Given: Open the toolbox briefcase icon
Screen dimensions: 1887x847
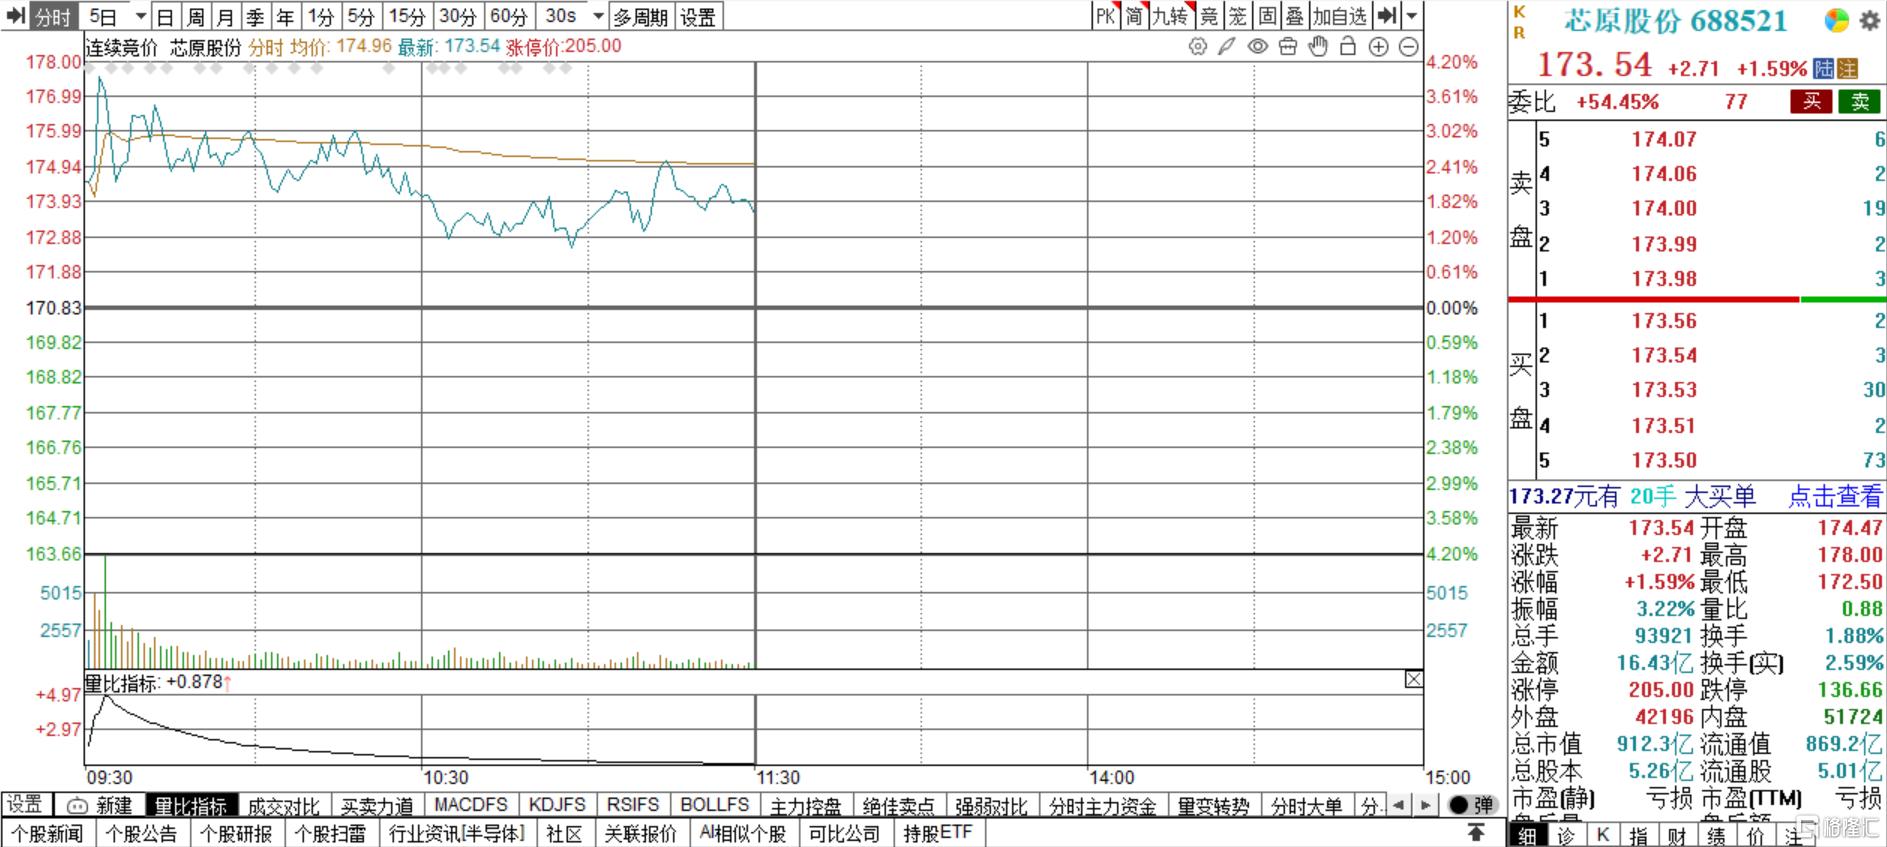Looking at the screenshot, I should coord(1287,47).
